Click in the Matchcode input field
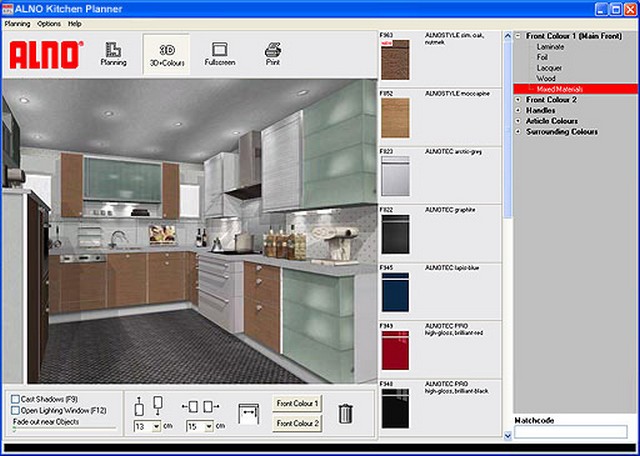This screenshot has height=456, width=640. click(x=571, y=432)
